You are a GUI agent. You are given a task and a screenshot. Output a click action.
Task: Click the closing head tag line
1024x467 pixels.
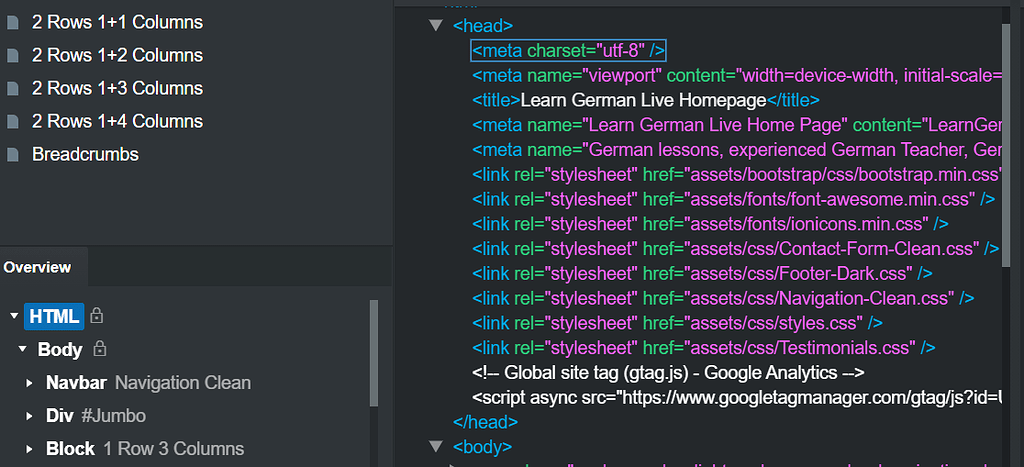pos(485,423)
